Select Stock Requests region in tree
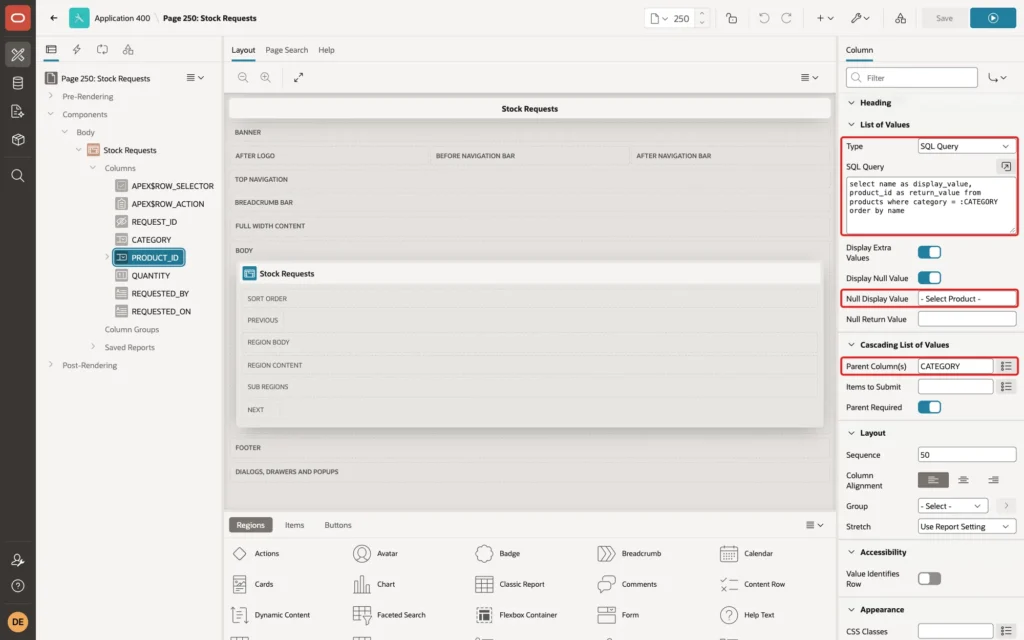 point(129,150)
